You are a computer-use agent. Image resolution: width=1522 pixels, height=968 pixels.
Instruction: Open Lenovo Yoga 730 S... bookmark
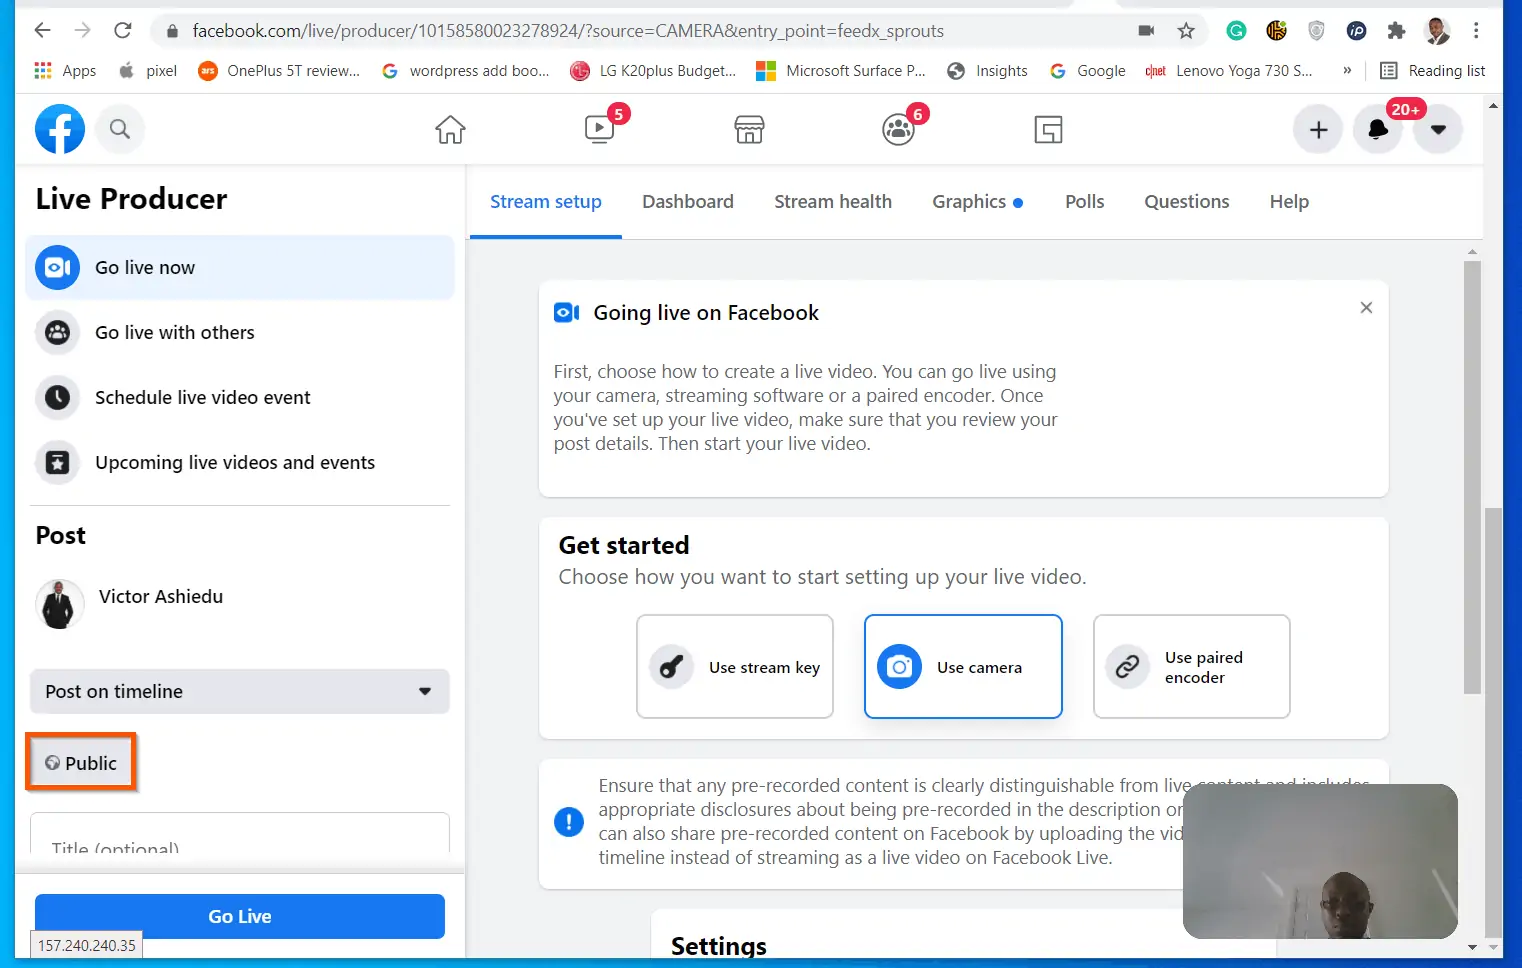tap(1229, 71)
